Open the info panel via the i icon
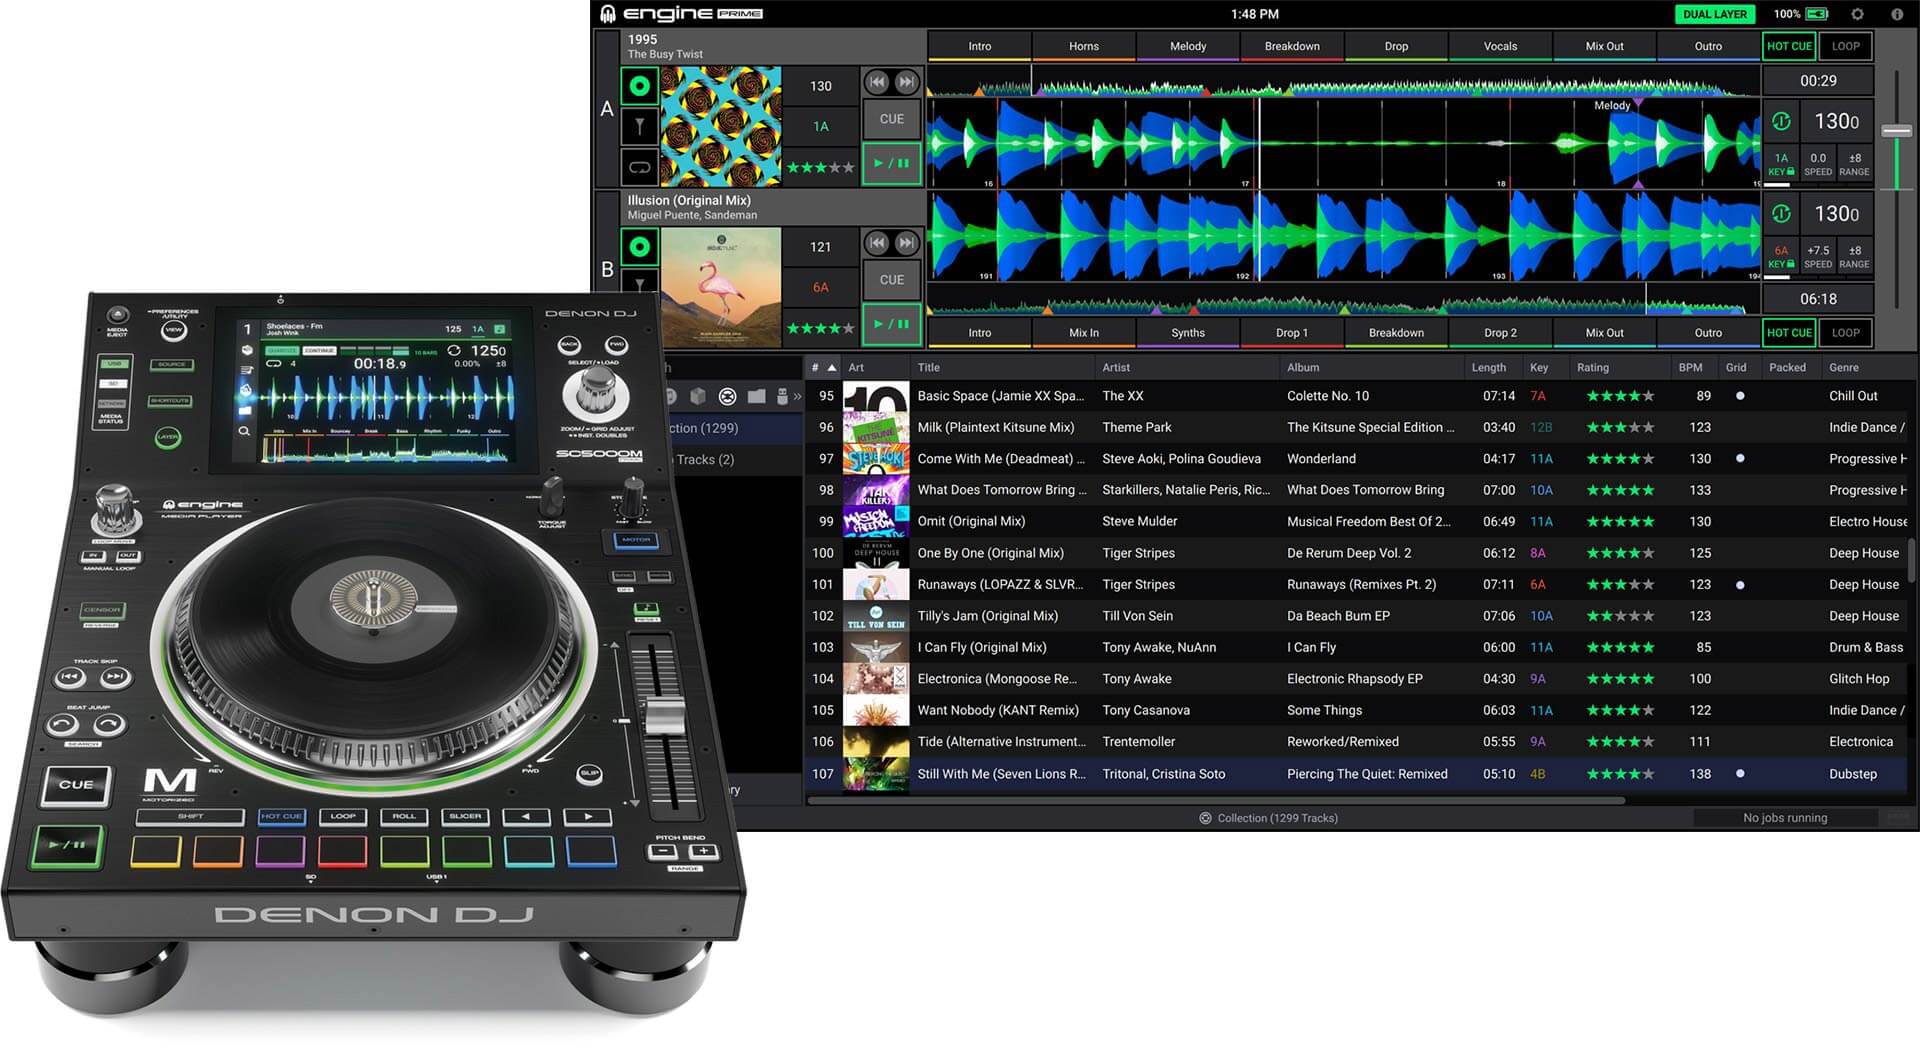 point(1897,14)
